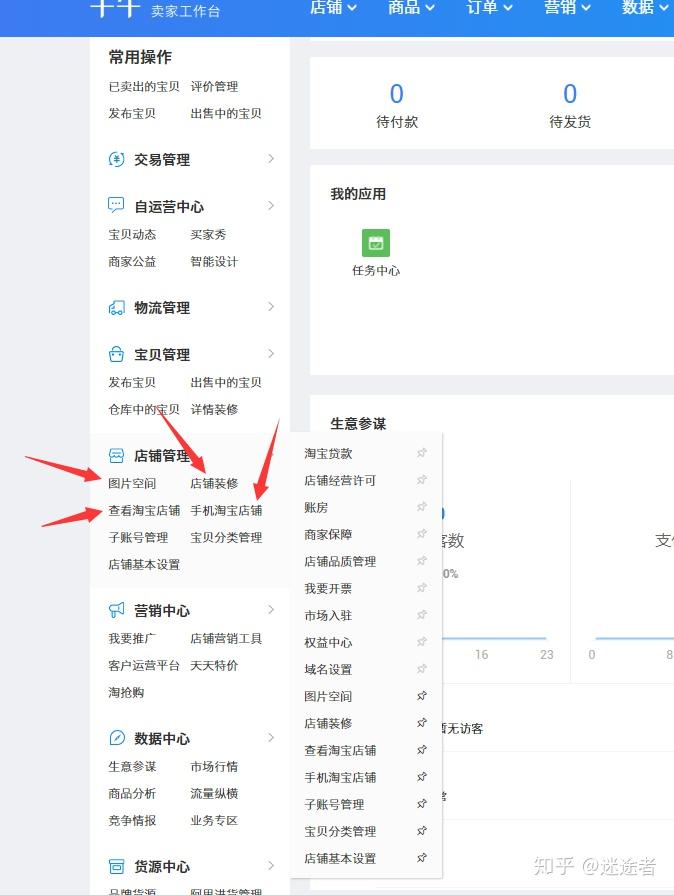Open 手机淘宝店铺 in the sidebar

pos(226,510)
